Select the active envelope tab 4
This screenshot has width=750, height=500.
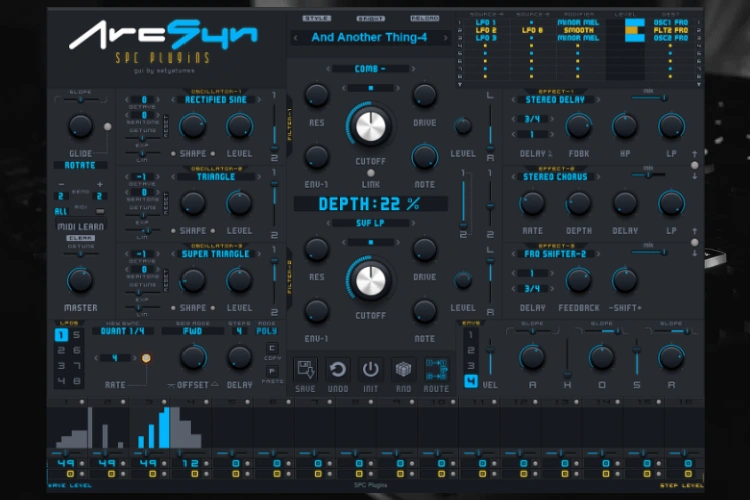tap(471, 381)
